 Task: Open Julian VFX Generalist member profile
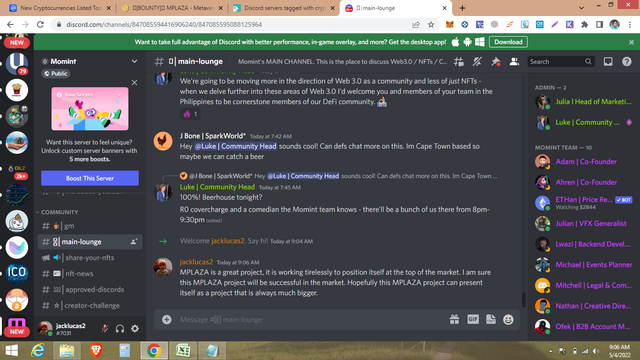point(583,223)
